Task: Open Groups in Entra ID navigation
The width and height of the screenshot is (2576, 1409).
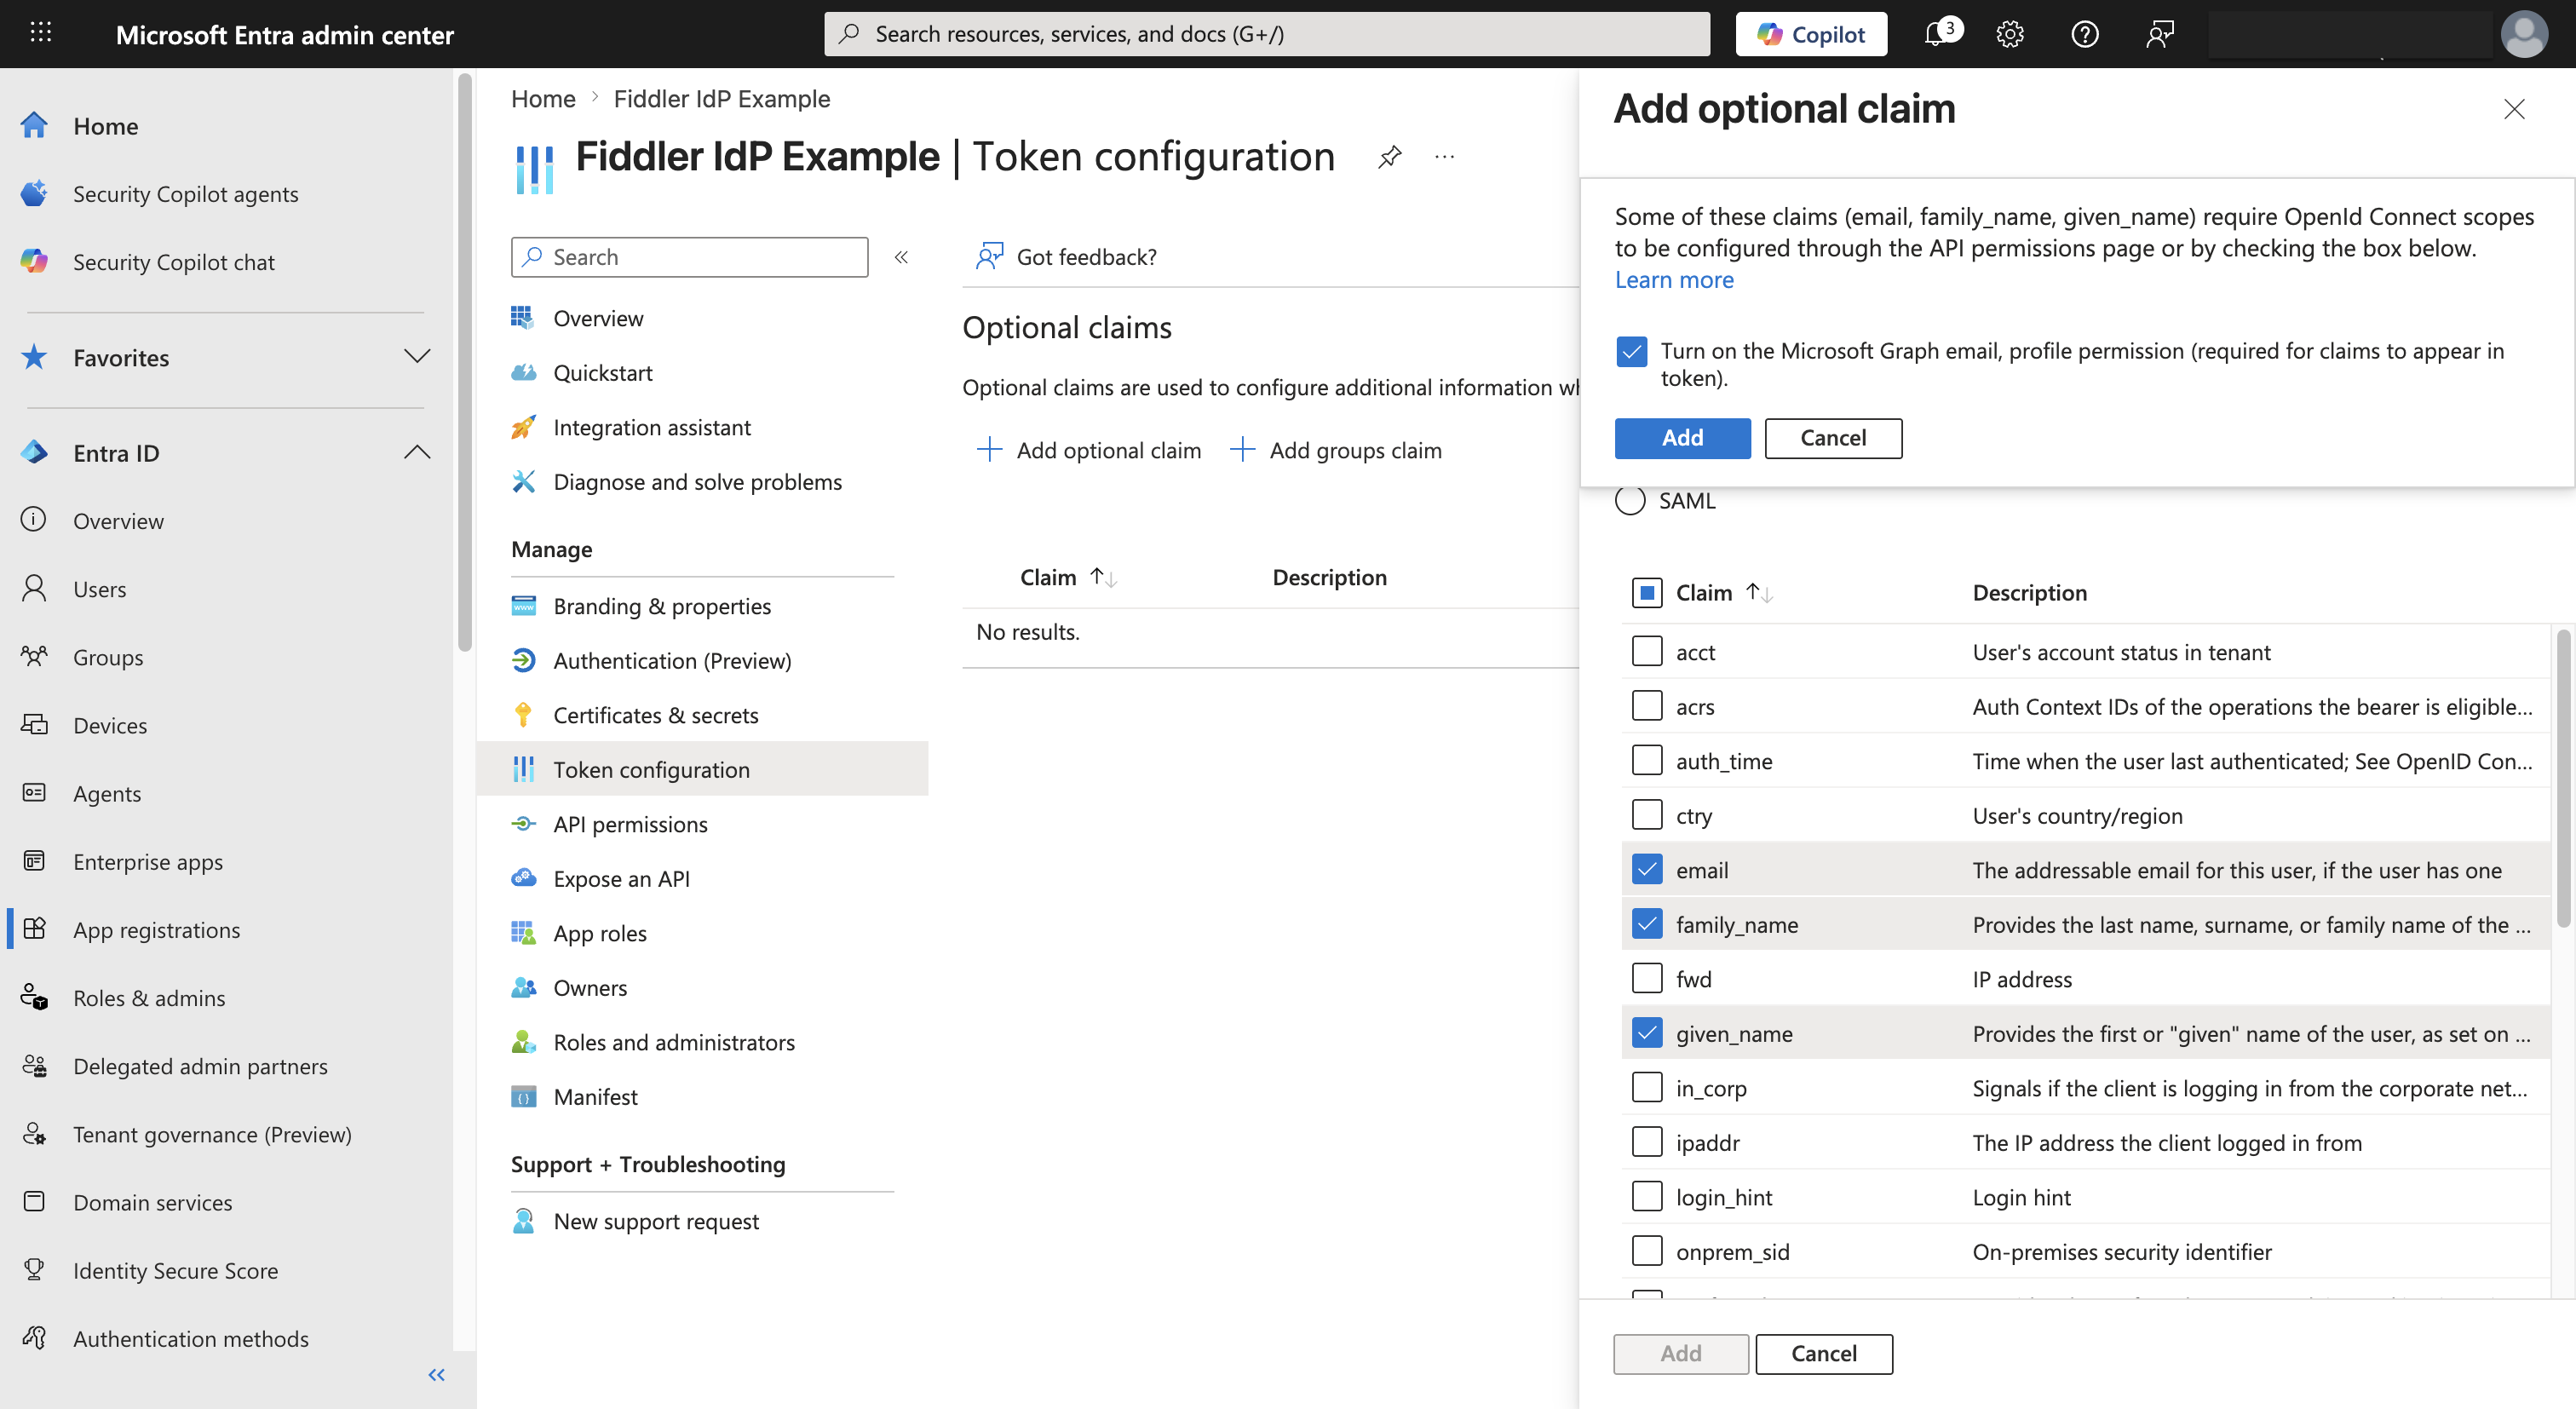Action: coord(108,657)
